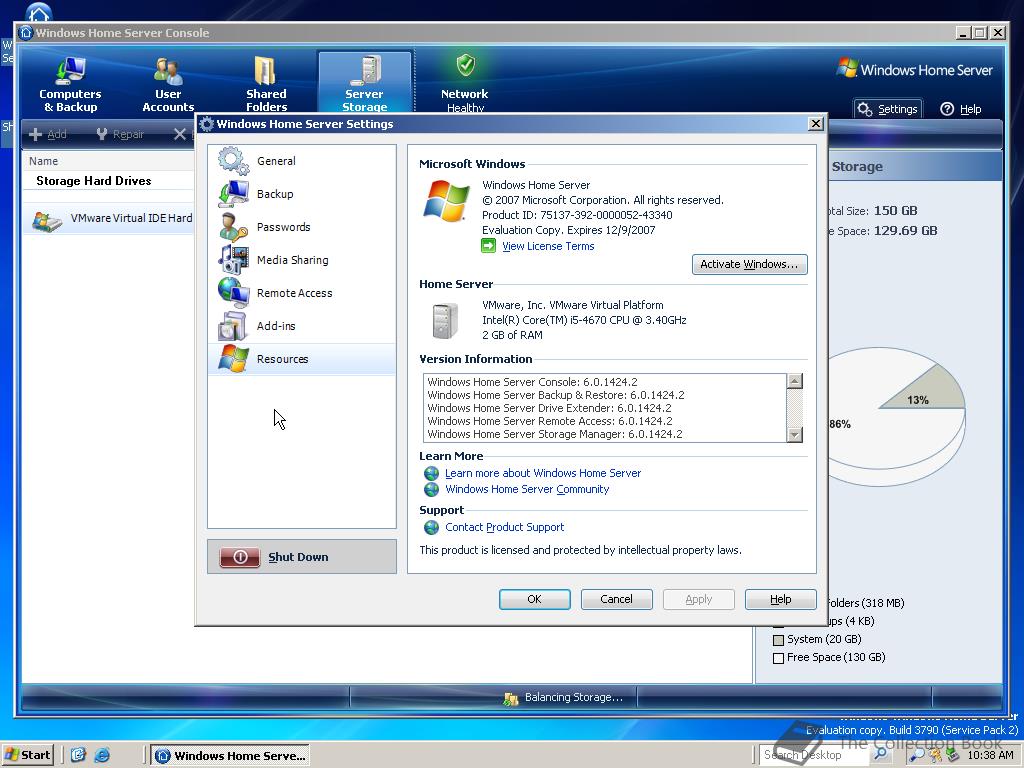Click the Remove X toolbar icon
Viewport: 1024px width, 768px height.
[180, 134]
